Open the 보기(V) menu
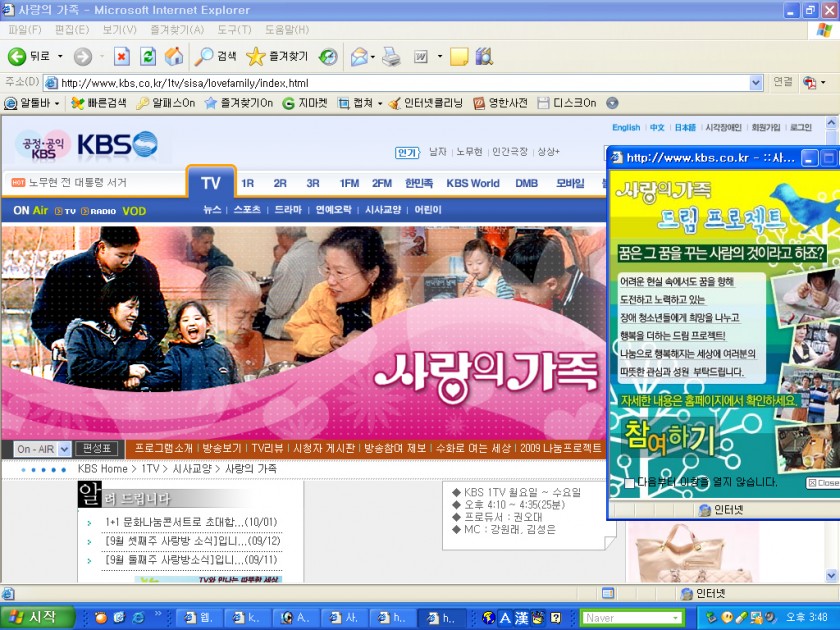 click(x=119, y=30)
